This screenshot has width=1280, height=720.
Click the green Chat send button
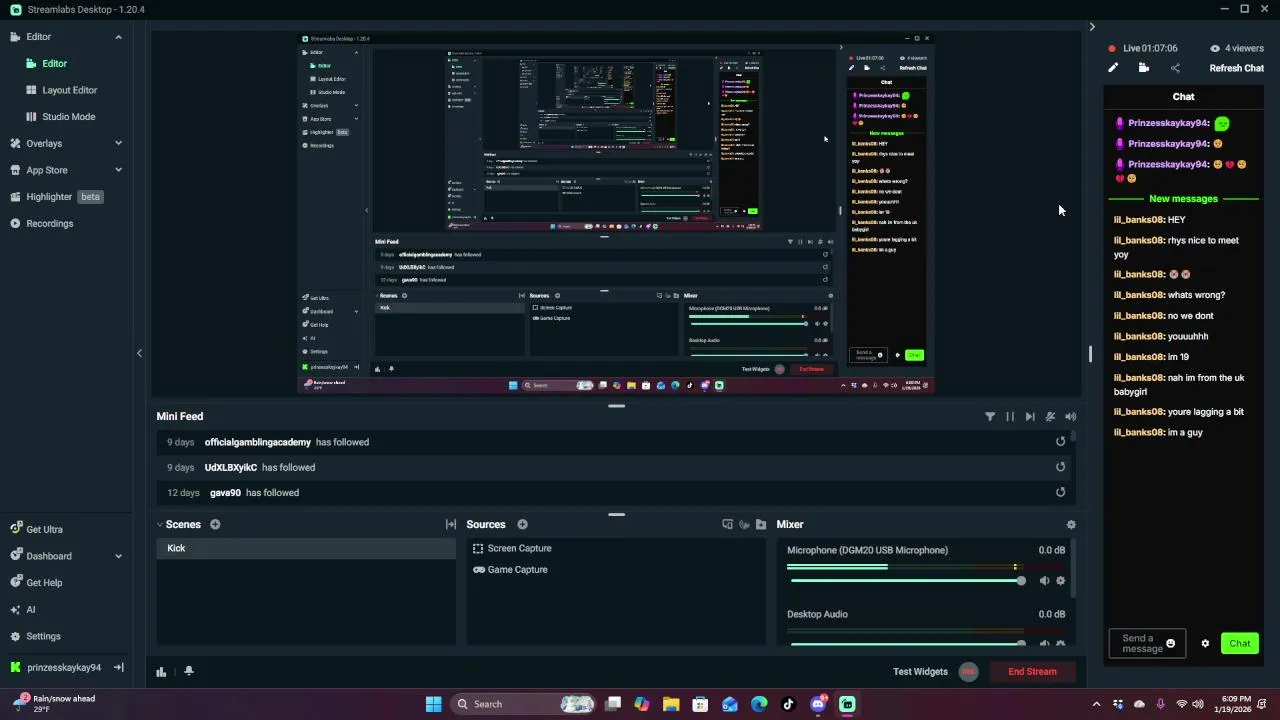(x=1240, y=644)
